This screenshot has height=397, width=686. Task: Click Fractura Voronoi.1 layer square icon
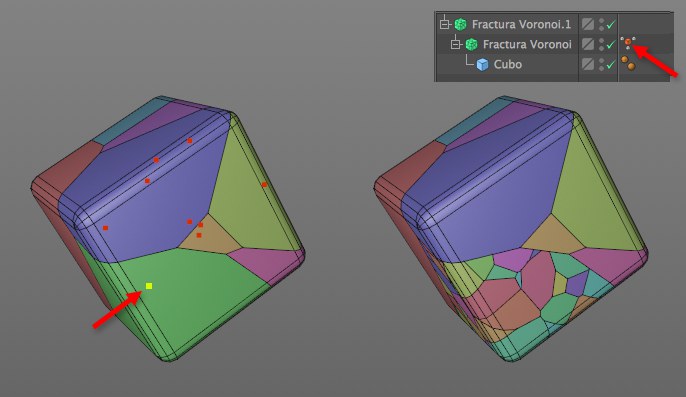(x=588, y=24)
